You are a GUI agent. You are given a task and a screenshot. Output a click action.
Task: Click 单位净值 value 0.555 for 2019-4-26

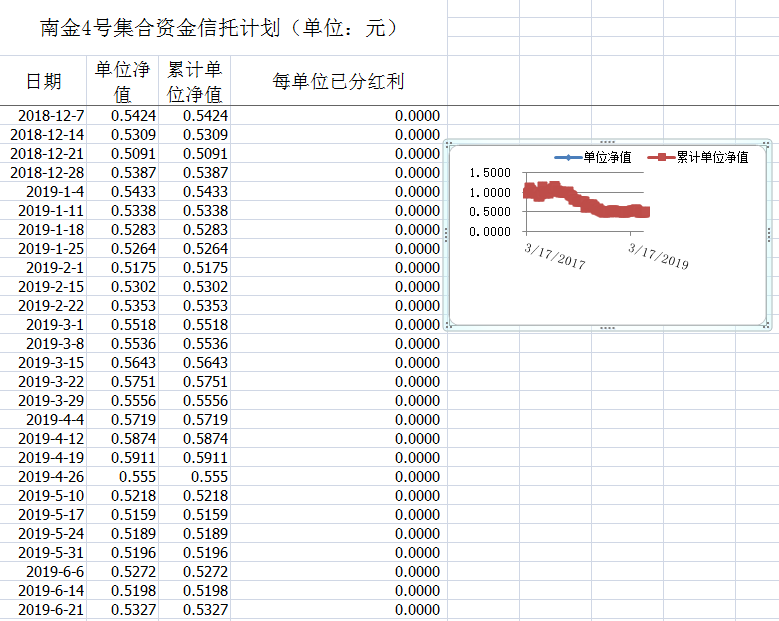coord(123,476)
